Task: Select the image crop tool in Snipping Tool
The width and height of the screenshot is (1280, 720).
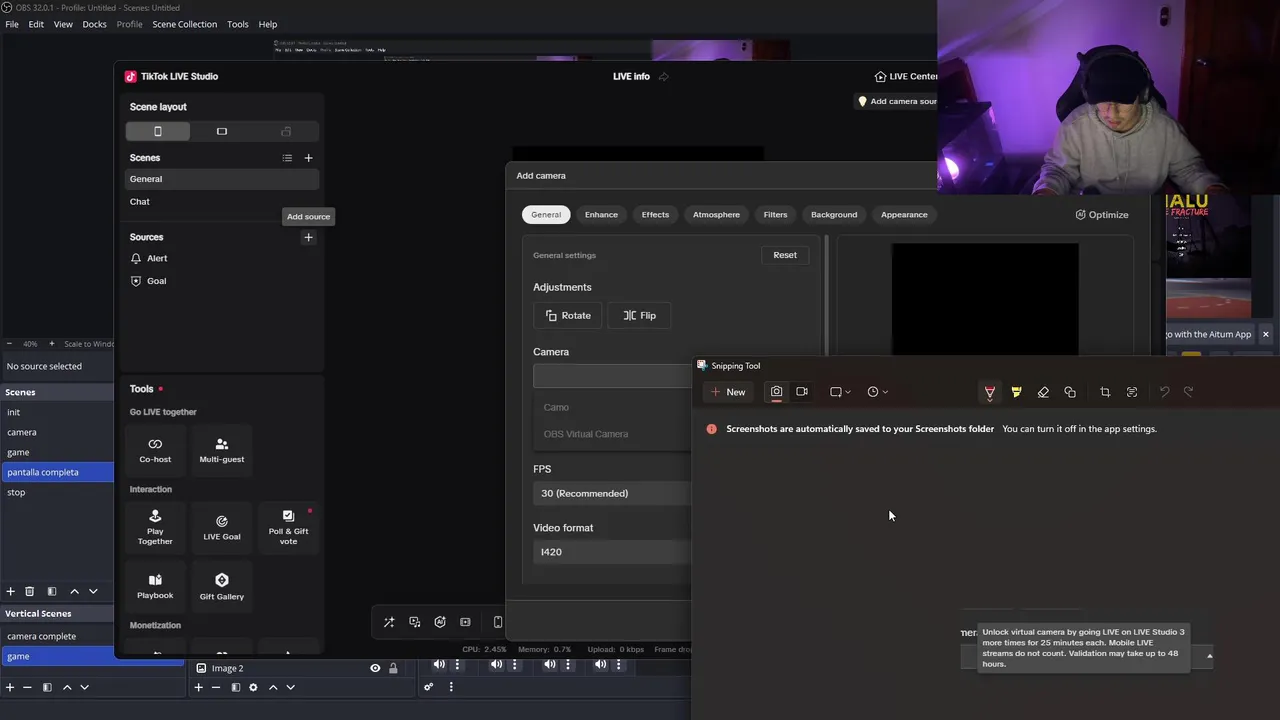Action: [x=1105, y=392]
